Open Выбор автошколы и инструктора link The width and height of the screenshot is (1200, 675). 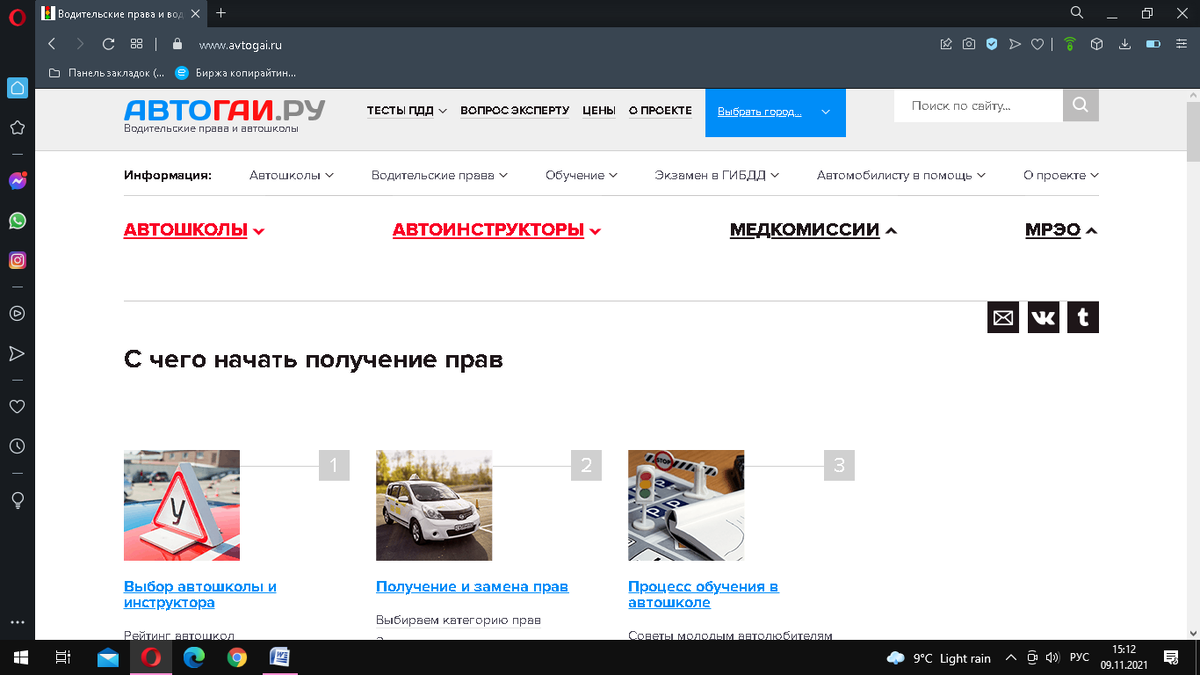point(200,594)
